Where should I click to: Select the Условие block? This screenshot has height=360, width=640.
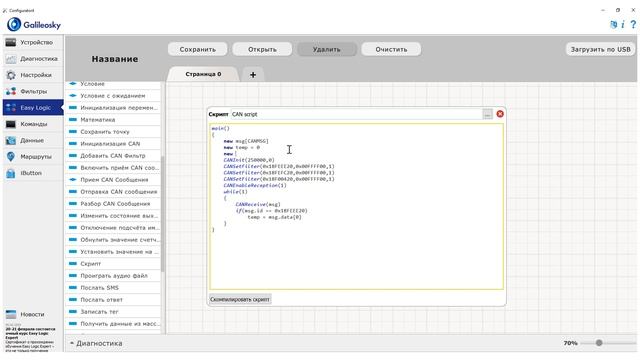(x=113, y=84)
